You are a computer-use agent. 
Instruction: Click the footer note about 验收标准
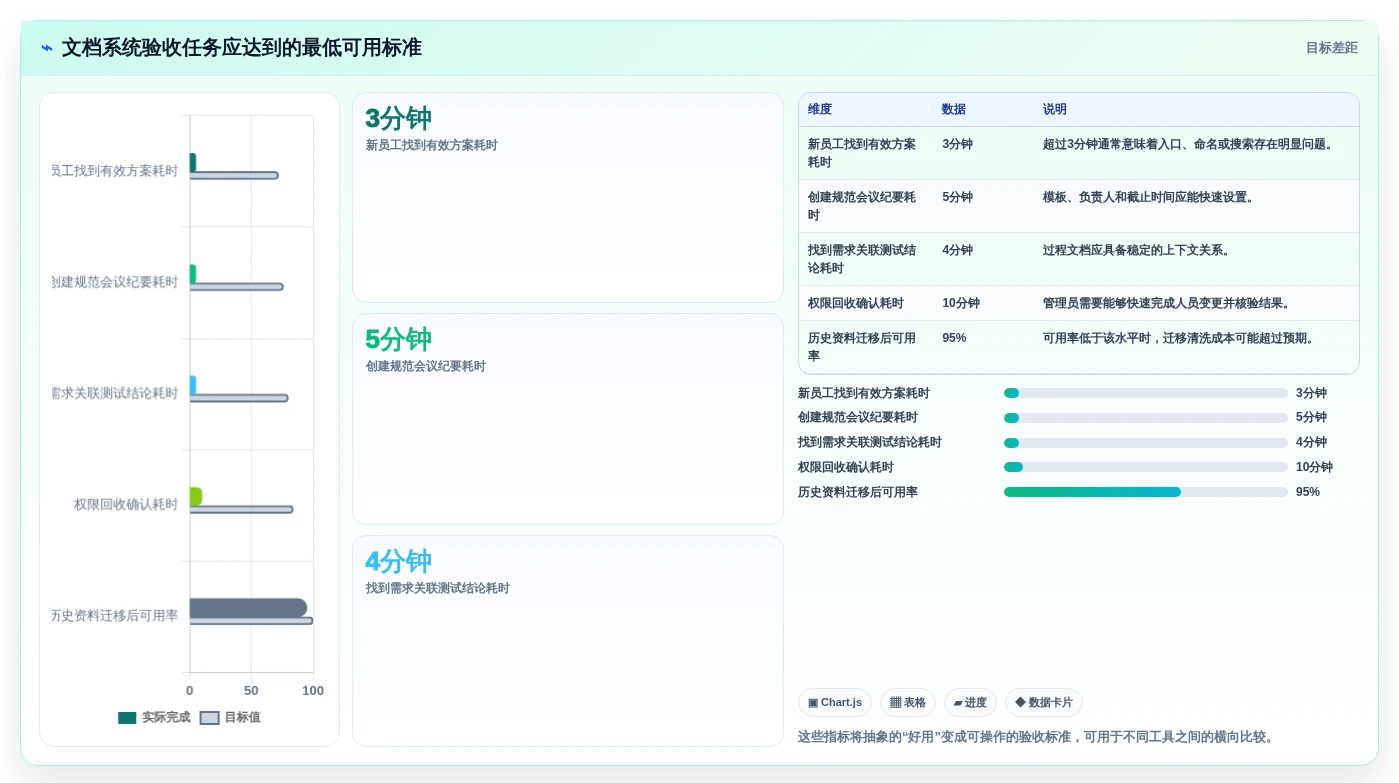[1036, 738]
